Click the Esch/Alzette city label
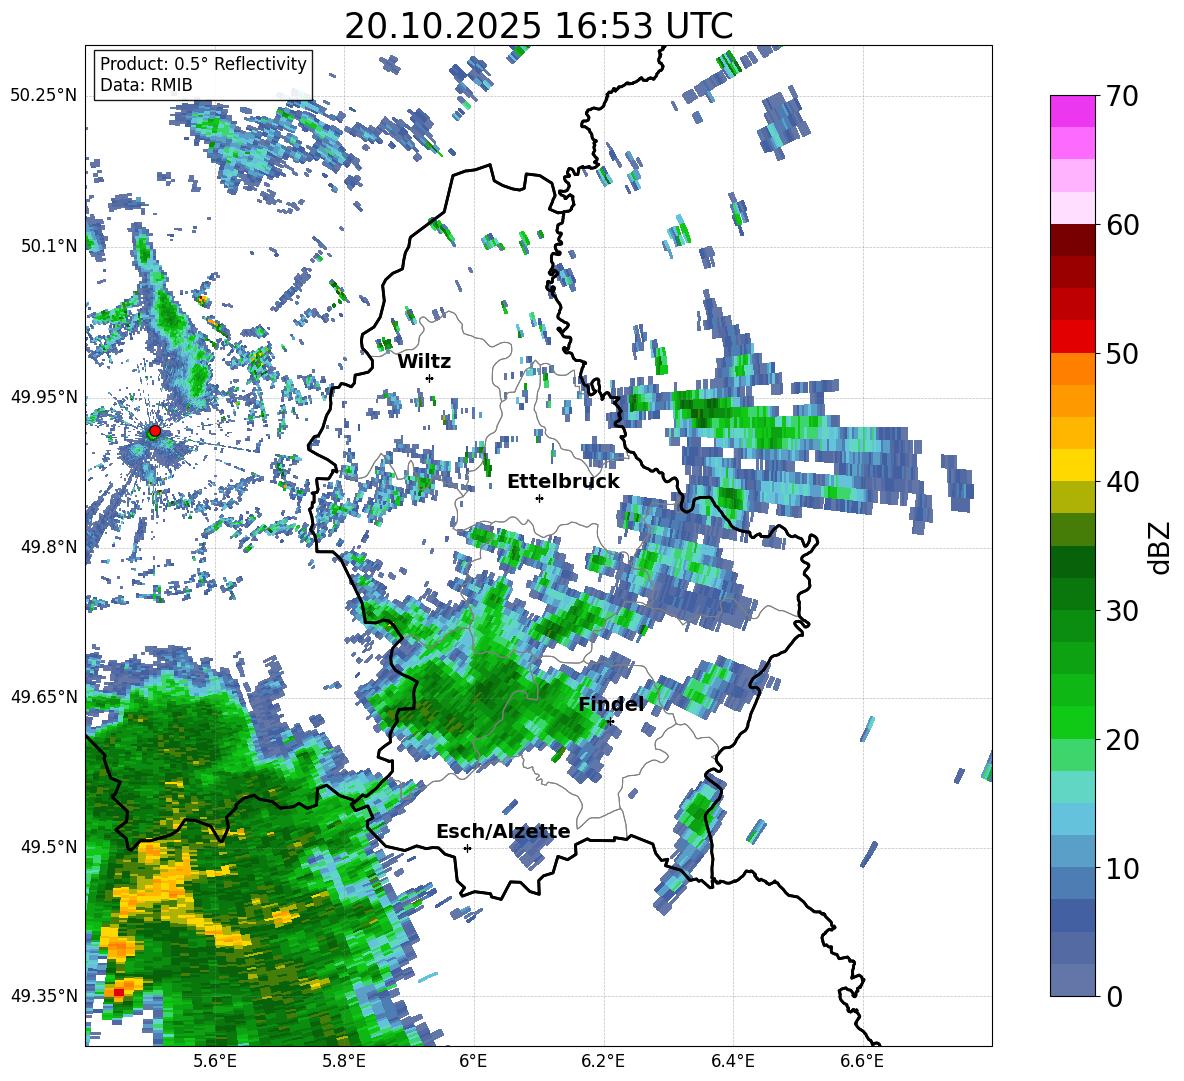Viewport: 1184px width, 1081px height. point(503,832)
